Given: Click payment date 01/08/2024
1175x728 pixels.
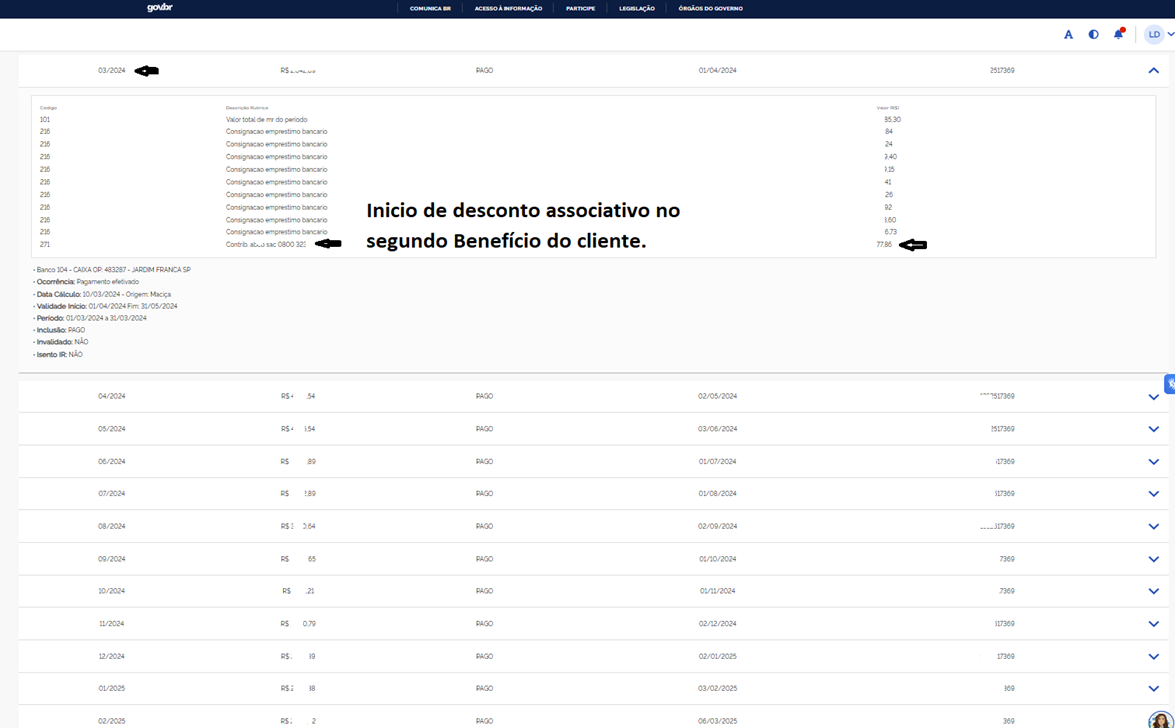Looking at the screenshot, I should coord(717,493).
